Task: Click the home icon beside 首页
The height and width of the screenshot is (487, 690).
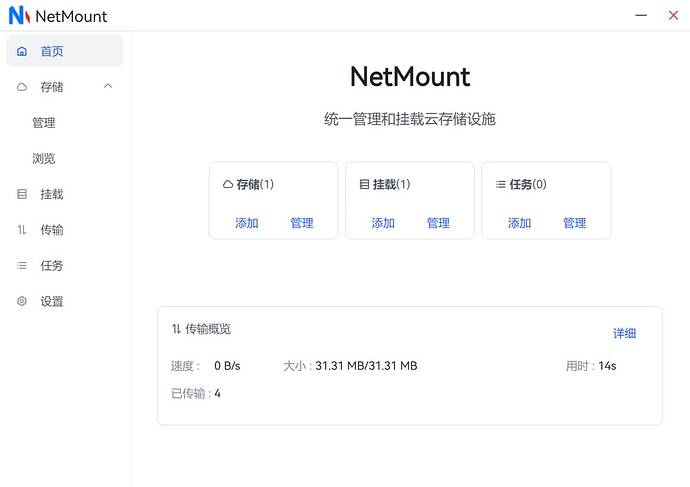Action: (x=22, y=51)
